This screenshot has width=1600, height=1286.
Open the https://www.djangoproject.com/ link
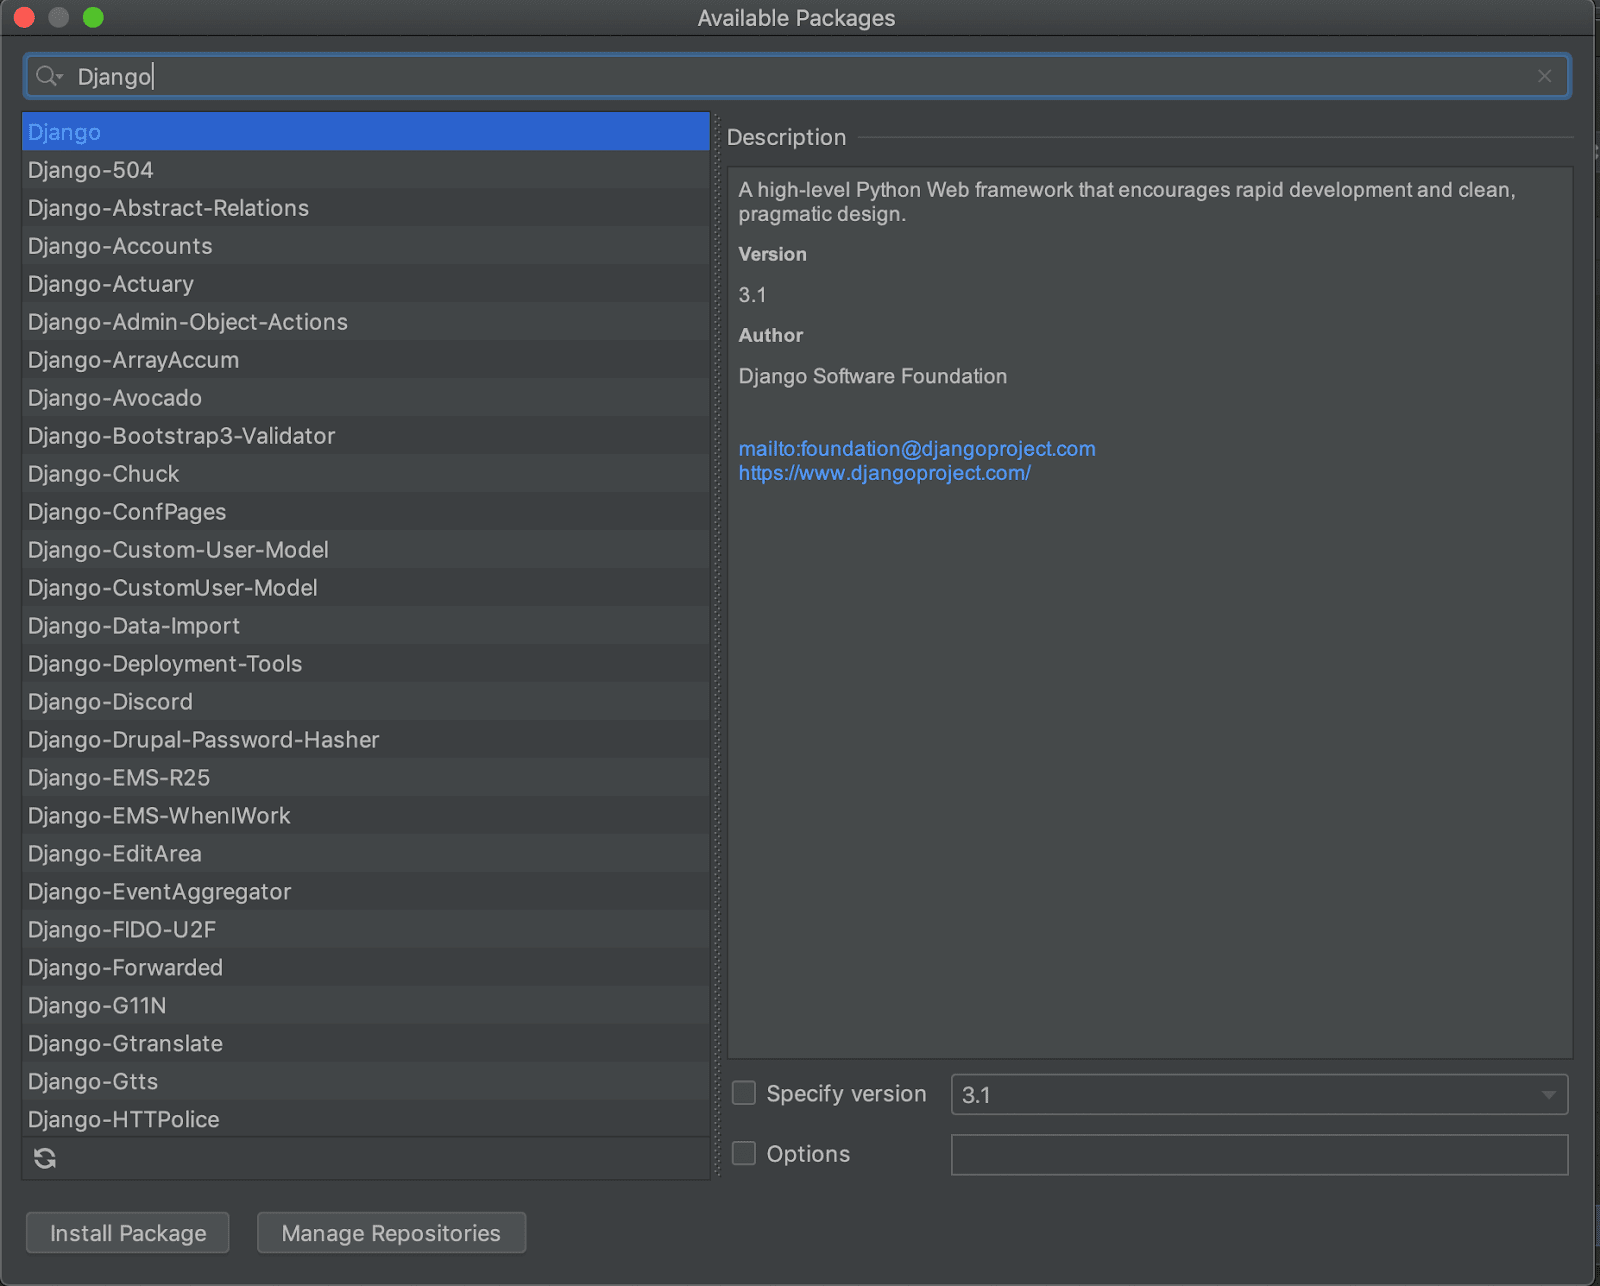(885, 473)
